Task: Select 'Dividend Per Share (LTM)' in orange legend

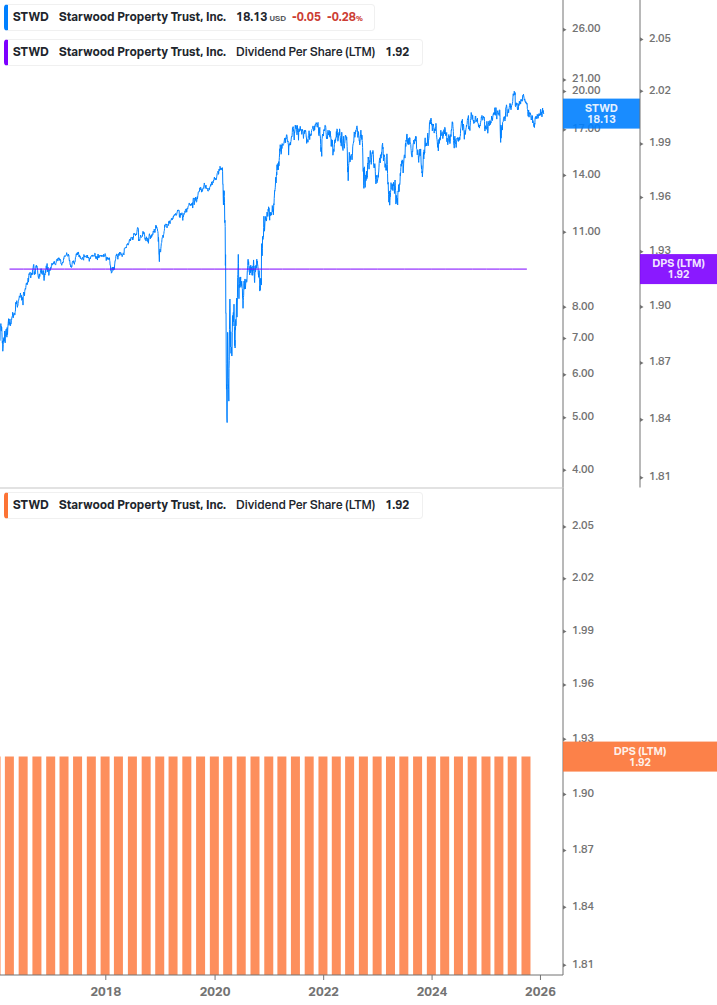Action: [x=305, y=505]
